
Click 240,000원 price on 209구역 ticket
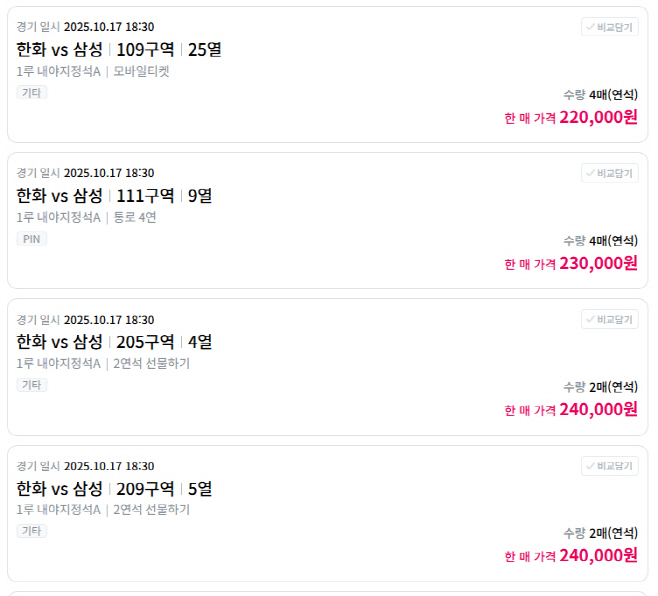tap(598, 555)
